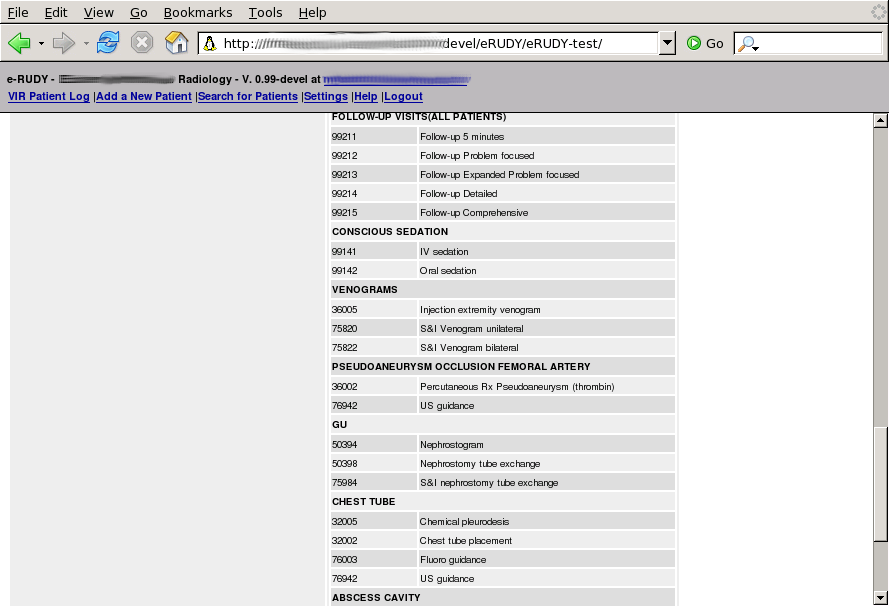This screenshot has height=606, width=889.
Task: Click code 99141 cell
Action: [x=374, y=252]
